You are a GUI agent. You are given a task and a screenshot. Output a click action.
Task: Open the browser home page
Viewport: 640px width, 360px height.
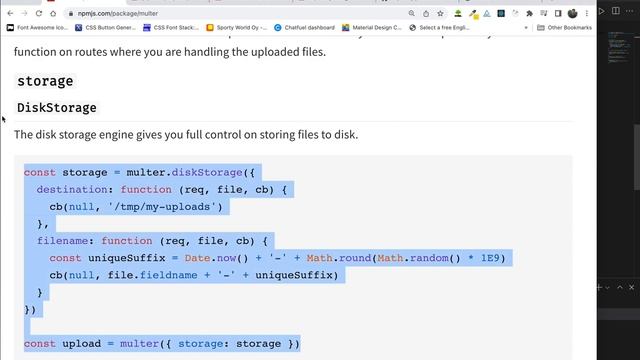tap(53, 13)
